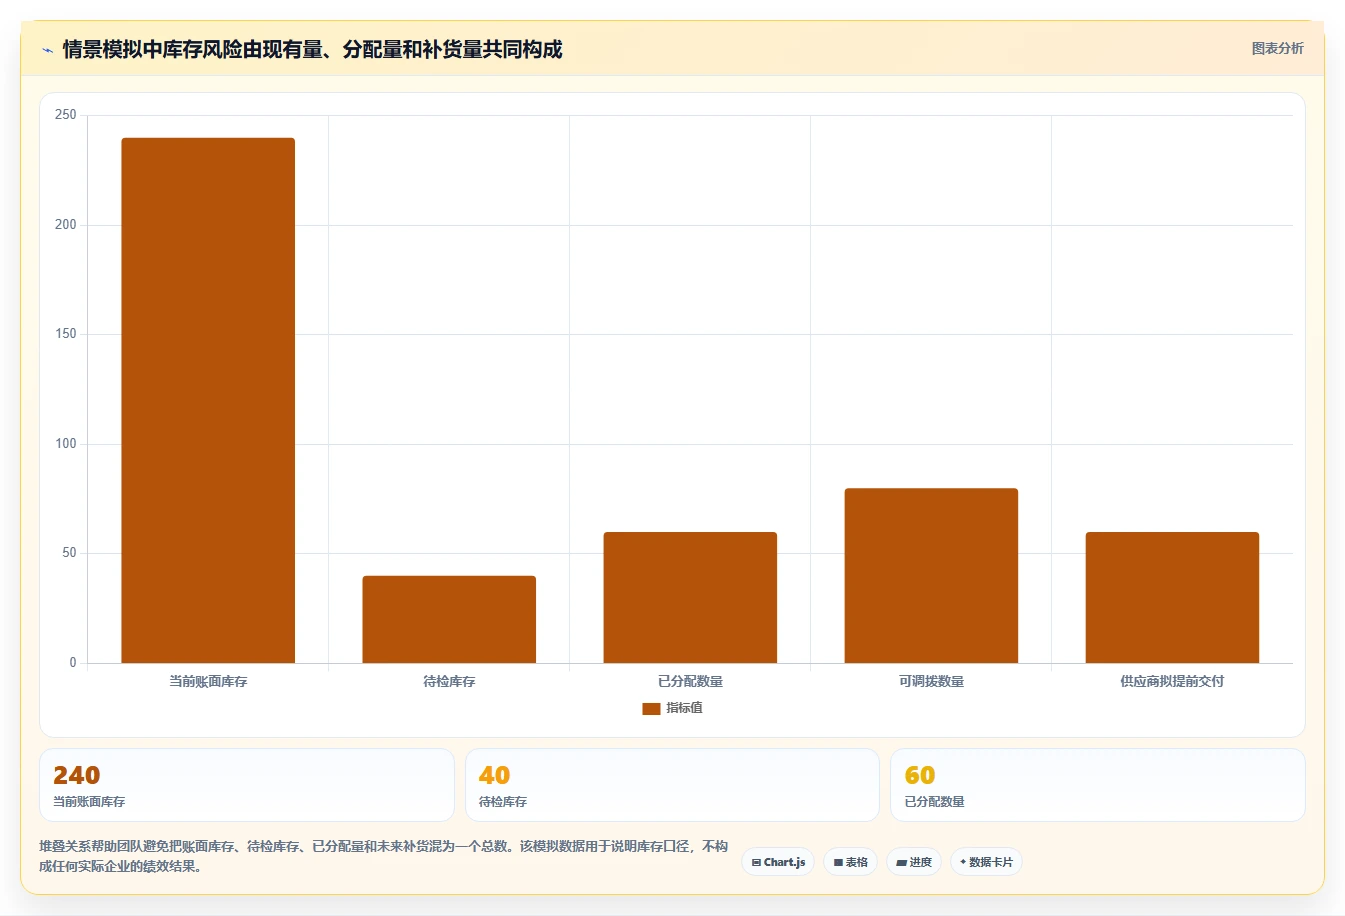The width and height of the screenshot is (1345, 916).
Task: Click the 150 y-axis tick label
Action: pyautogui.click(x=66, y=334)
